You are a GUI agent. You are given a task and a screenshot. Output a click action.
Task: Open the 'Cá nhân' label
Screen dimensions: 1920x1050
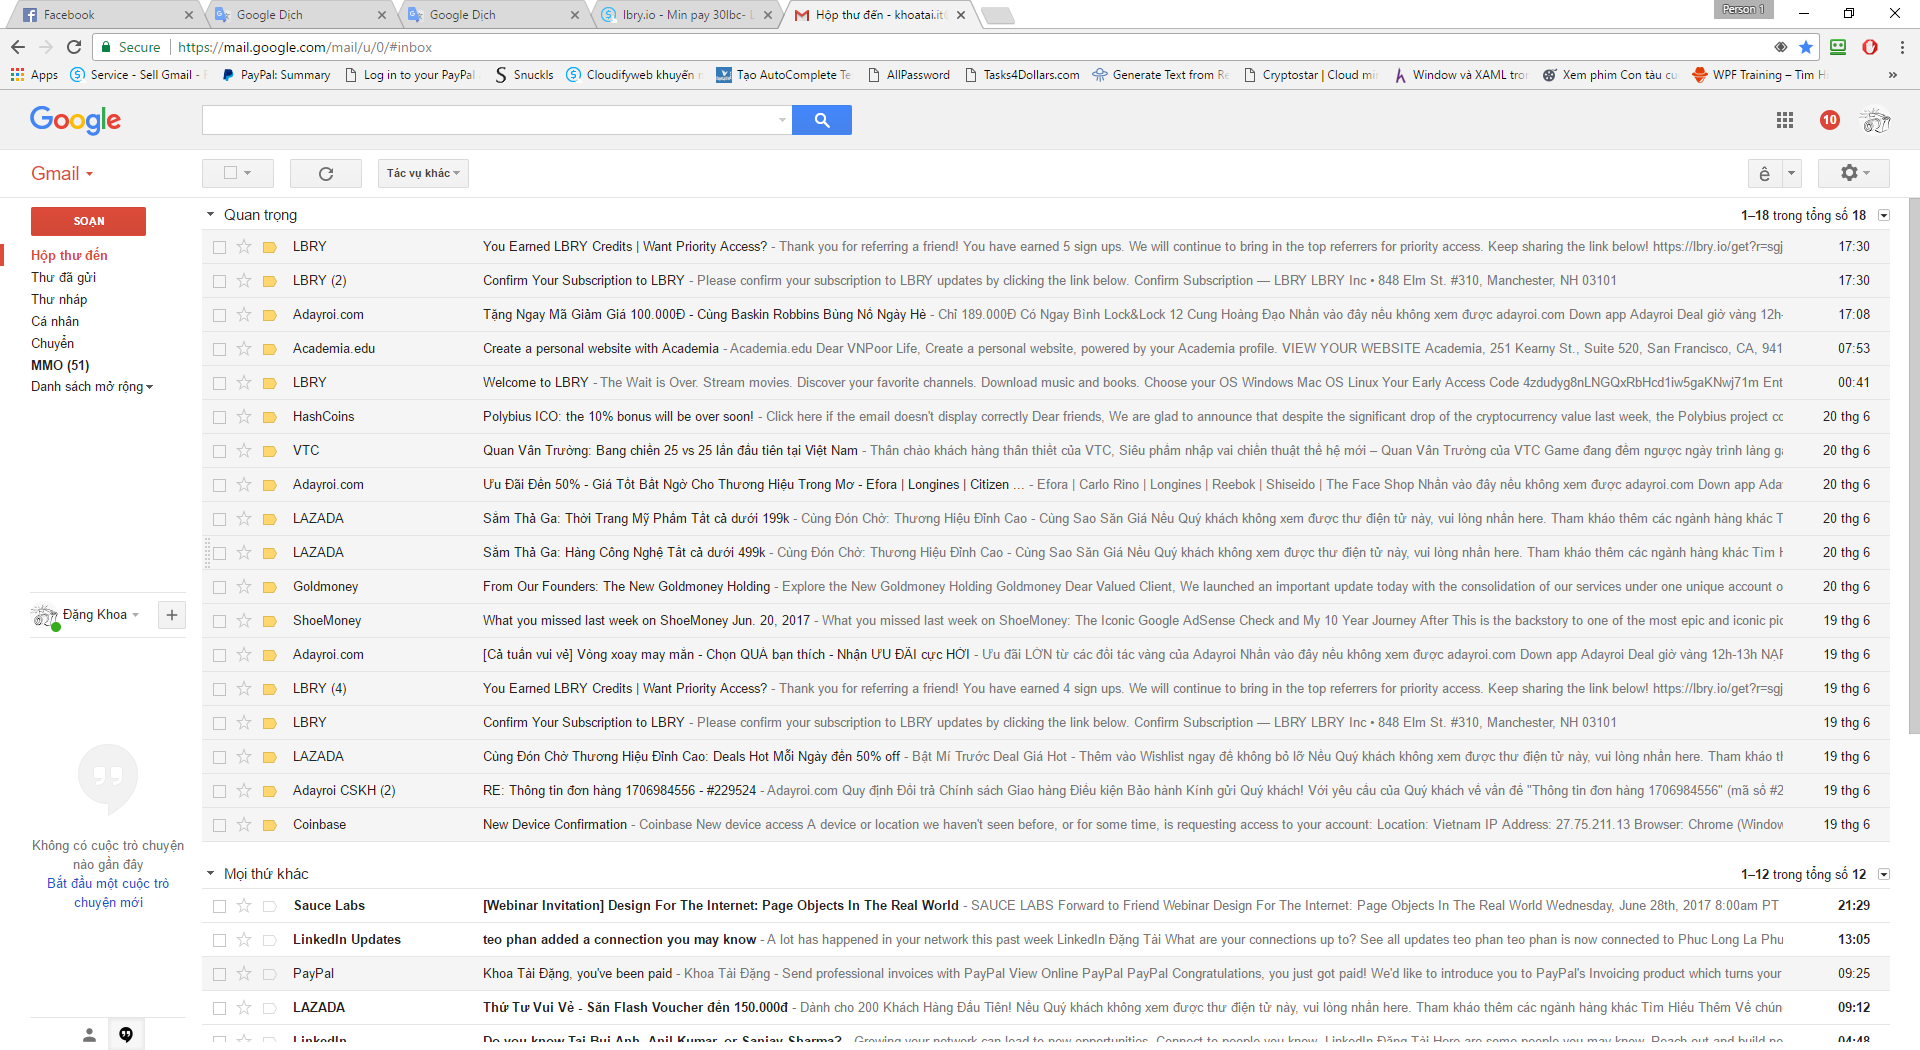tap(55, 322)
